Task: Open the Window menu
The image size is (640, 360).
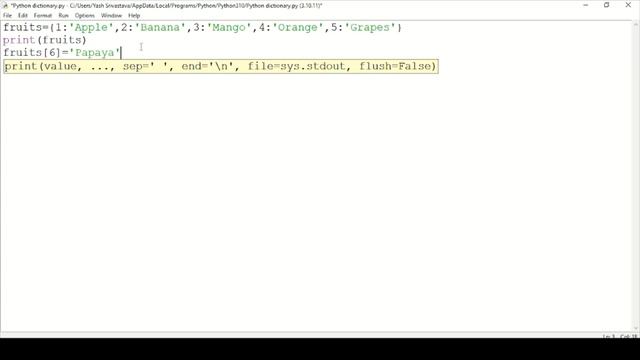Action: [111, 16]
